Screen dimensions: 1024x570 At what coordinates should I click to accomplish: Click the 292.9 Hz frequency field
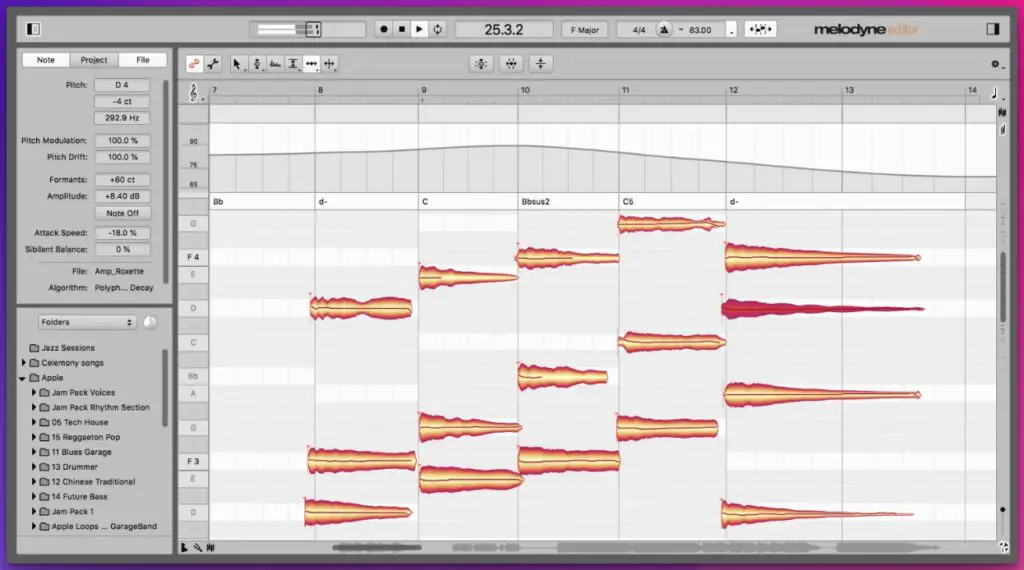[122, 118]
